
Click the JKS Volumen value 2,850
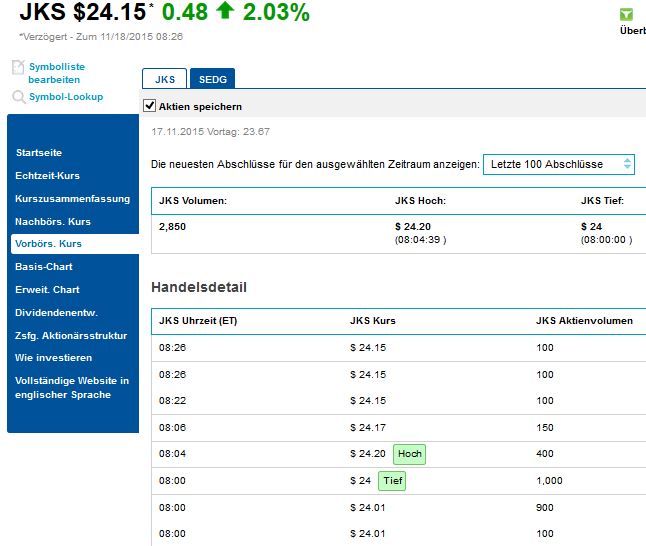coord(172,227)
